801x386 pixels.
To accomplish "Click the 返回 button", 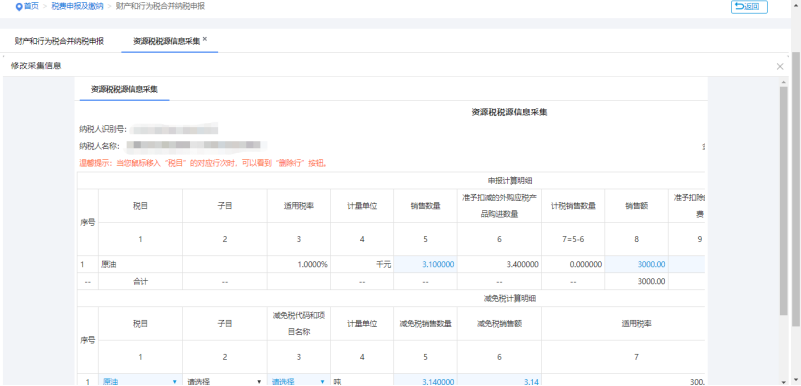I will [749, 7].
